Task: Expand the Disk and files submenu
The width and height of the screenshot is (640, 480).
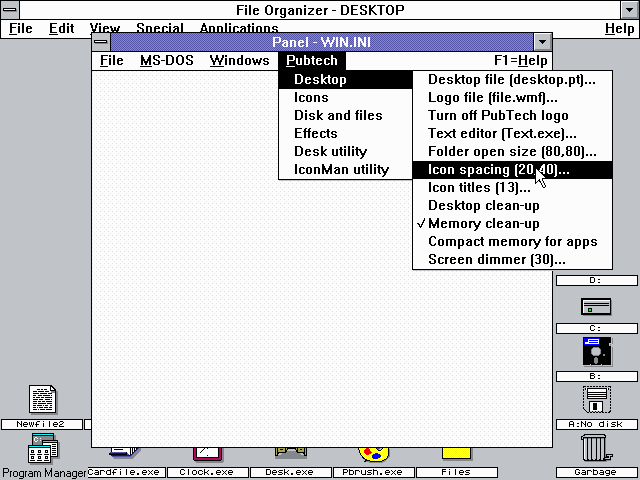Action: pyautogui.click(x=345, y=116)
